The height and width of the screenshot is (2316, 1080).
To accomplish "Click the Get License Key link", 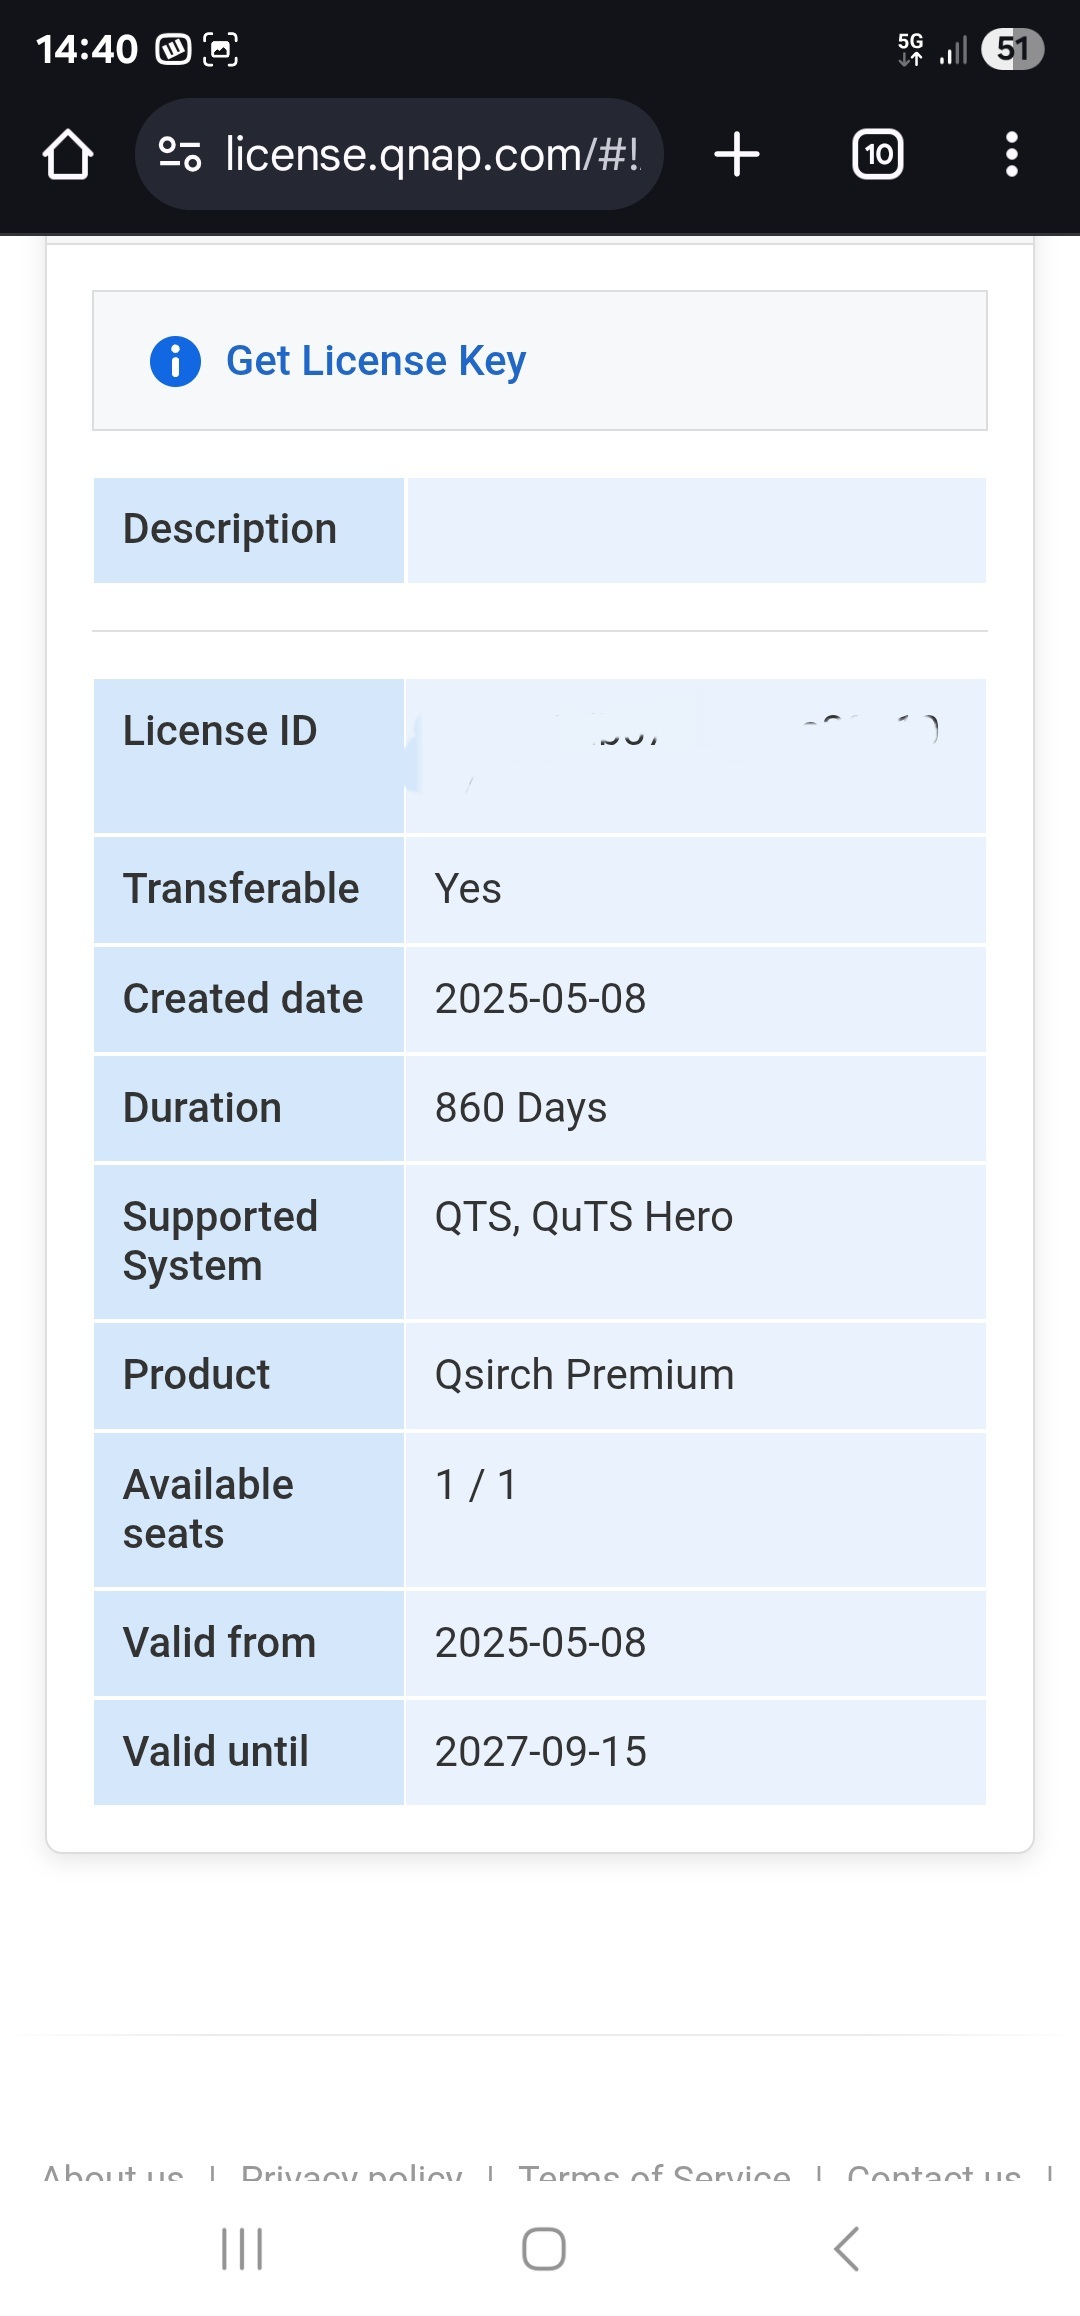I will [x=375, y=361].
